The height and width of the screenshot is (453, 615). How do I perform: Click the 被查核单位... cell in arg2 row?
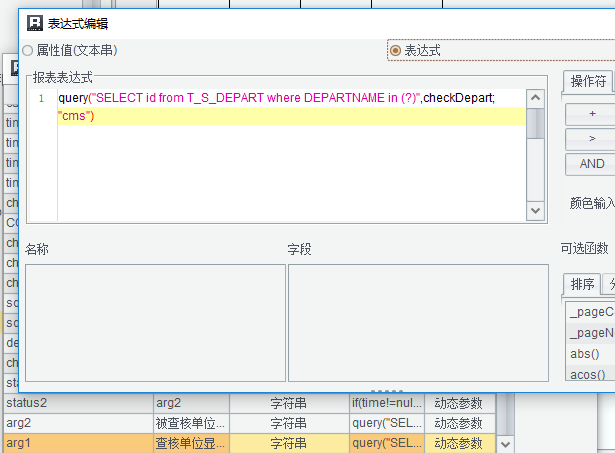191,423
